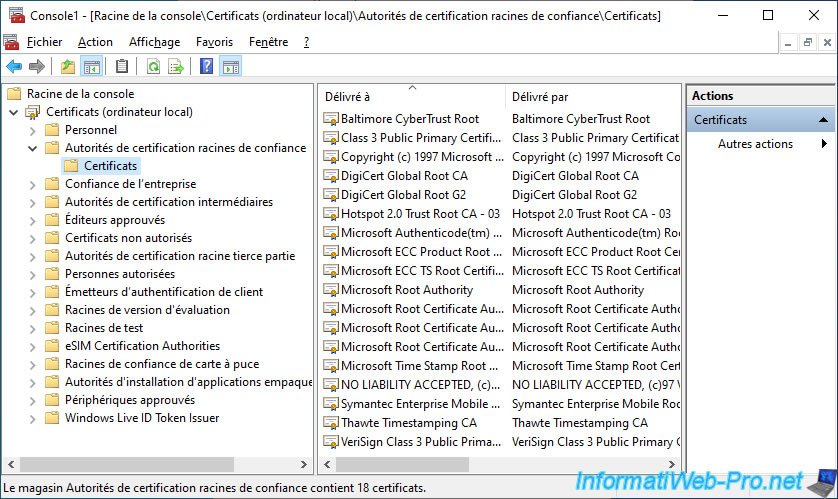Toggle the Action pane show/hide icon
This screenshot has width=838, height=499.
[230, 67]
